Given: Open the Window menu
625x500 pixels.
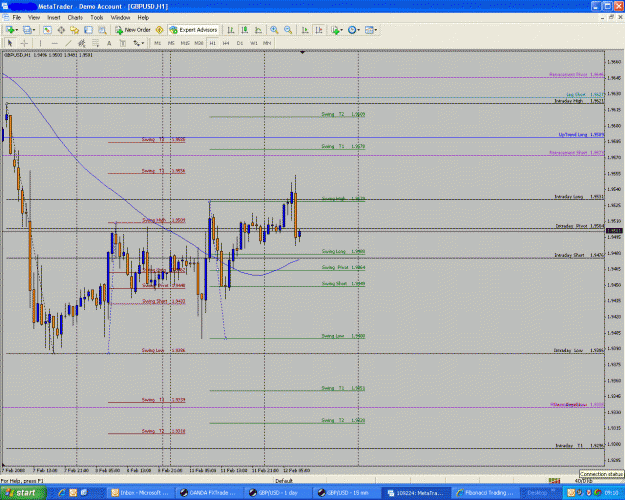Looking at the screenshot, I should 120,18.
